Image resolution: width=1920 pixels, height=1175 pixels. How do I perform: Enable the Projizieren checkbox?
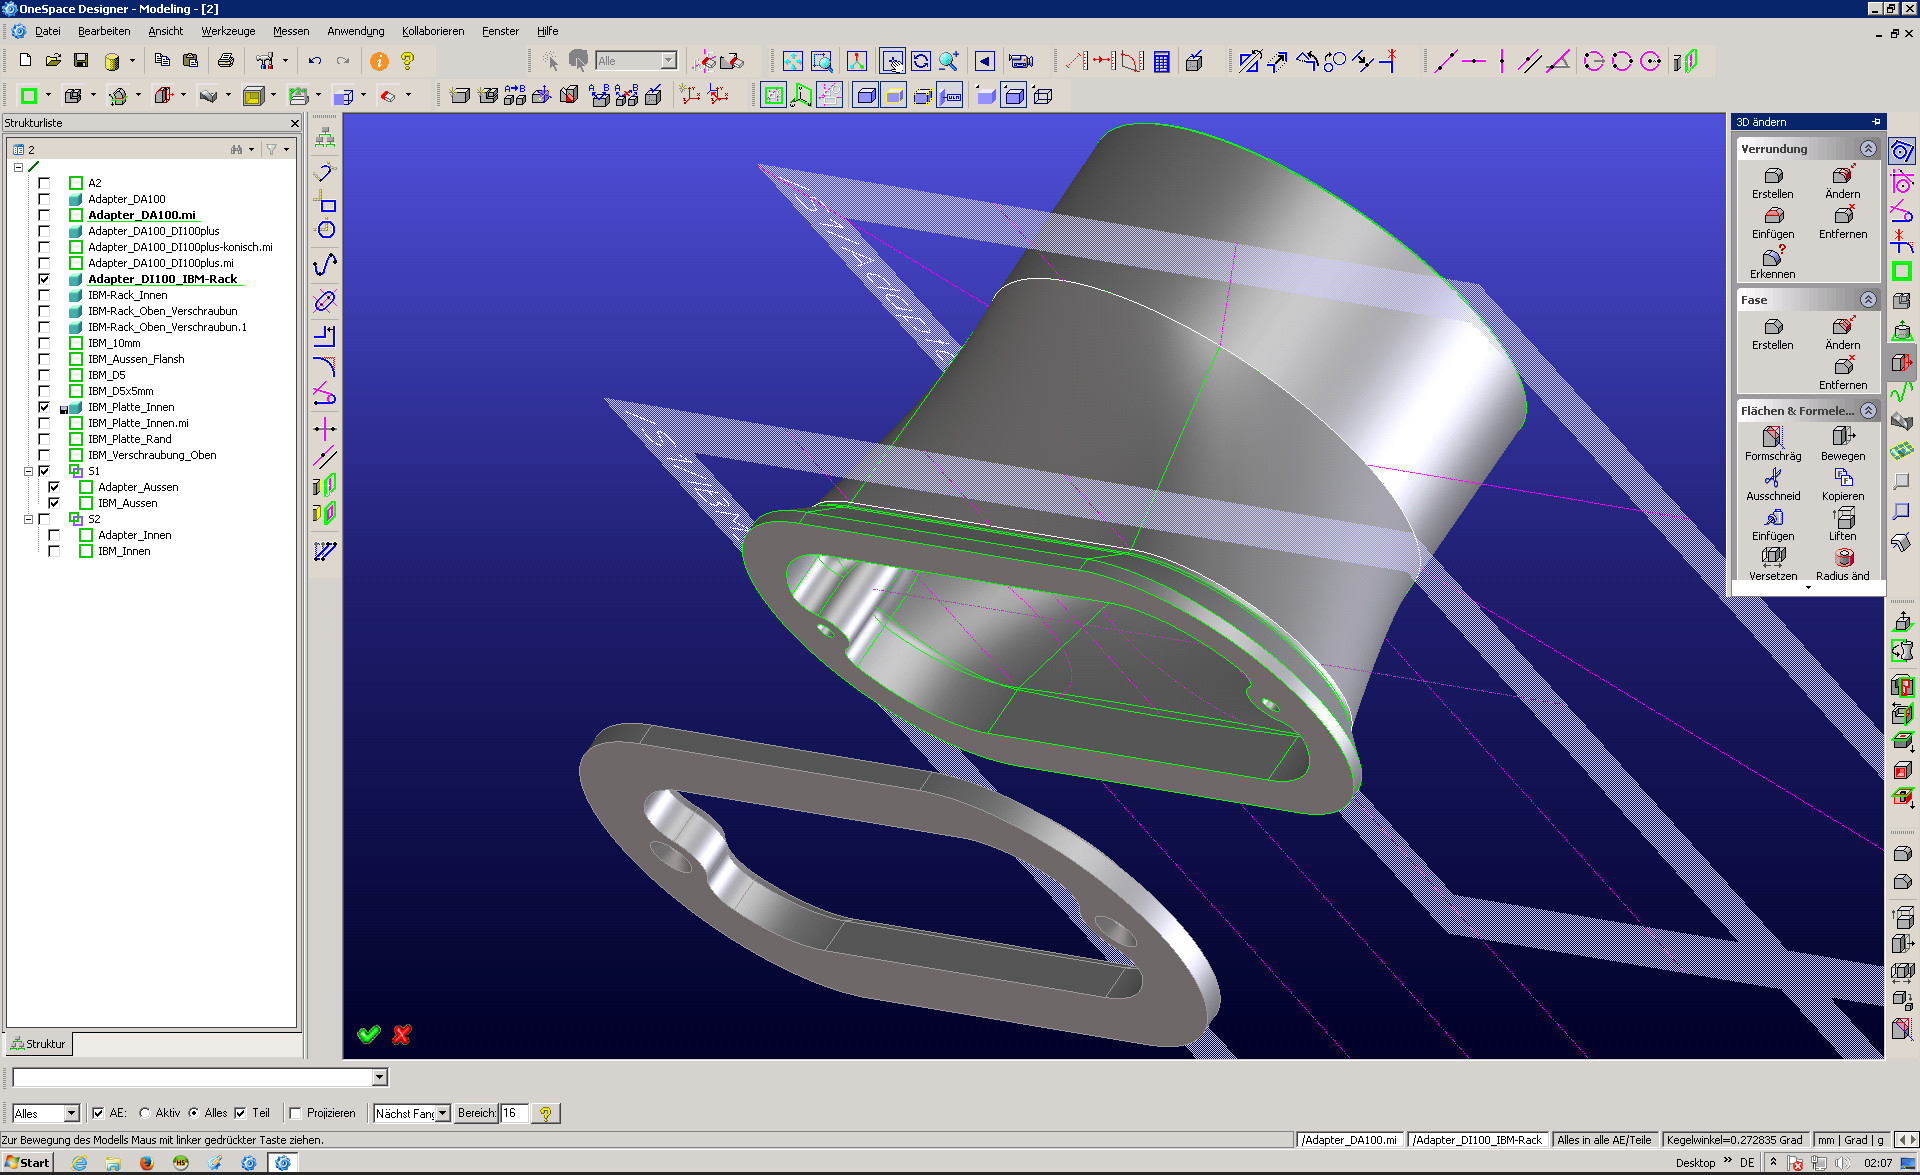(x=296, y=1113)
